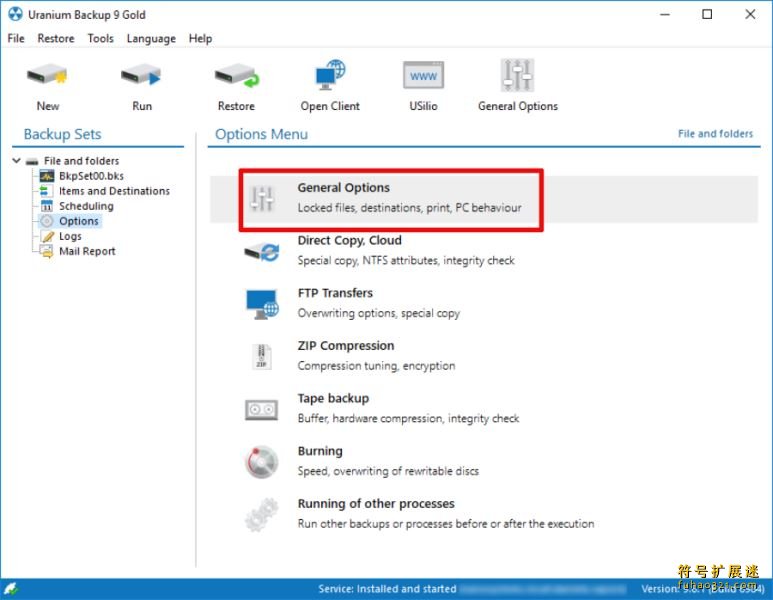
Task: Click the File and folders link at top right
Action: click(715, 134)
